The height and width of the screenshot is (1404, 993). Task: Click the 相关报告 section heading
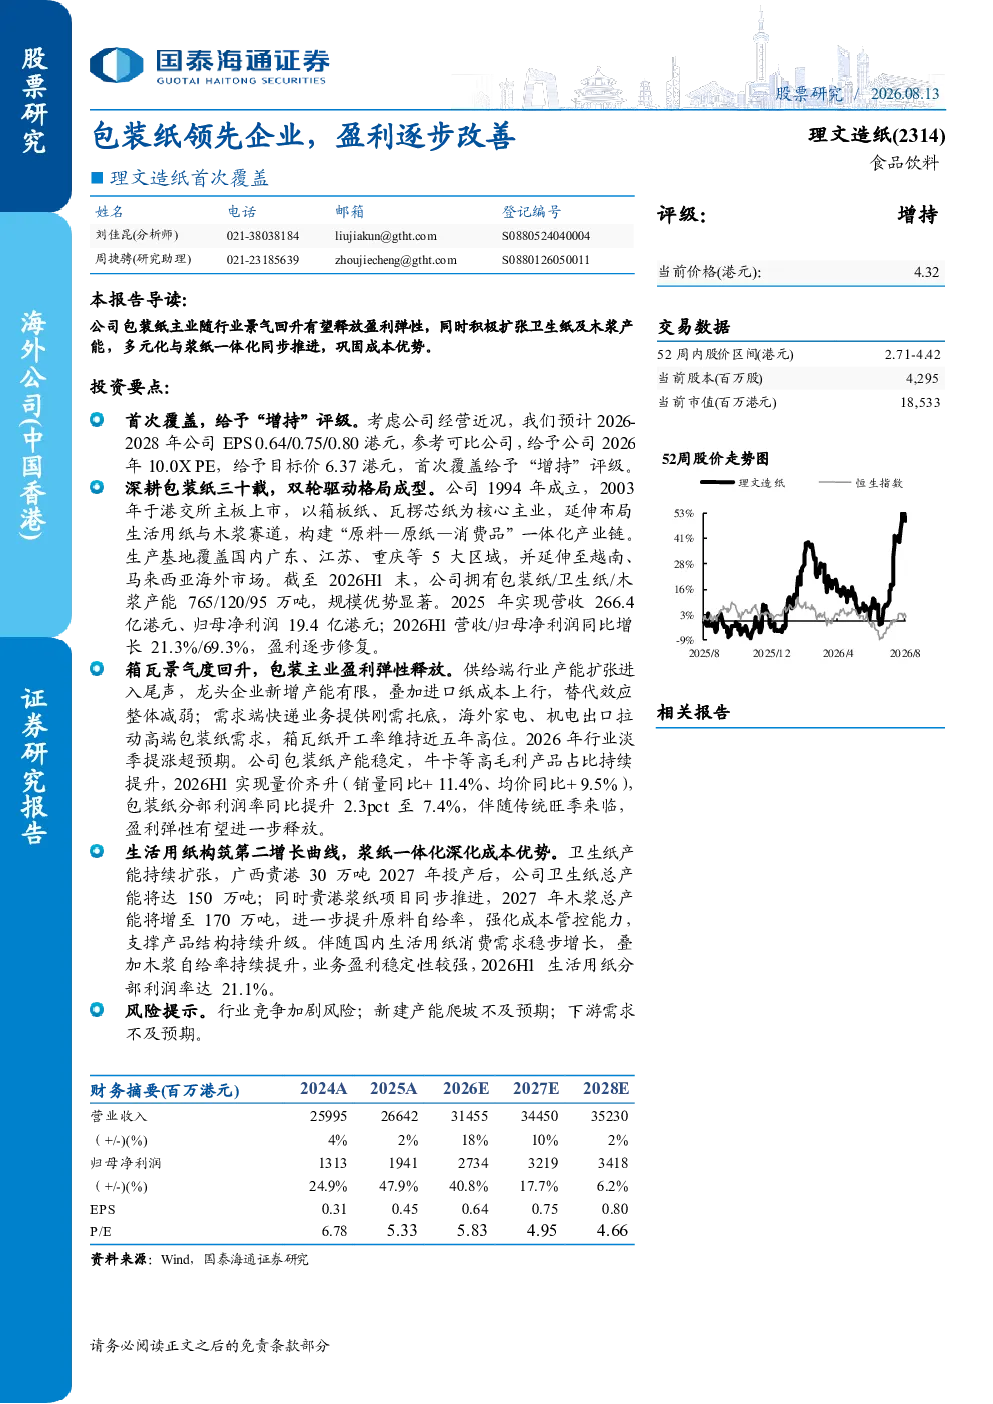[x=694, y=713]
